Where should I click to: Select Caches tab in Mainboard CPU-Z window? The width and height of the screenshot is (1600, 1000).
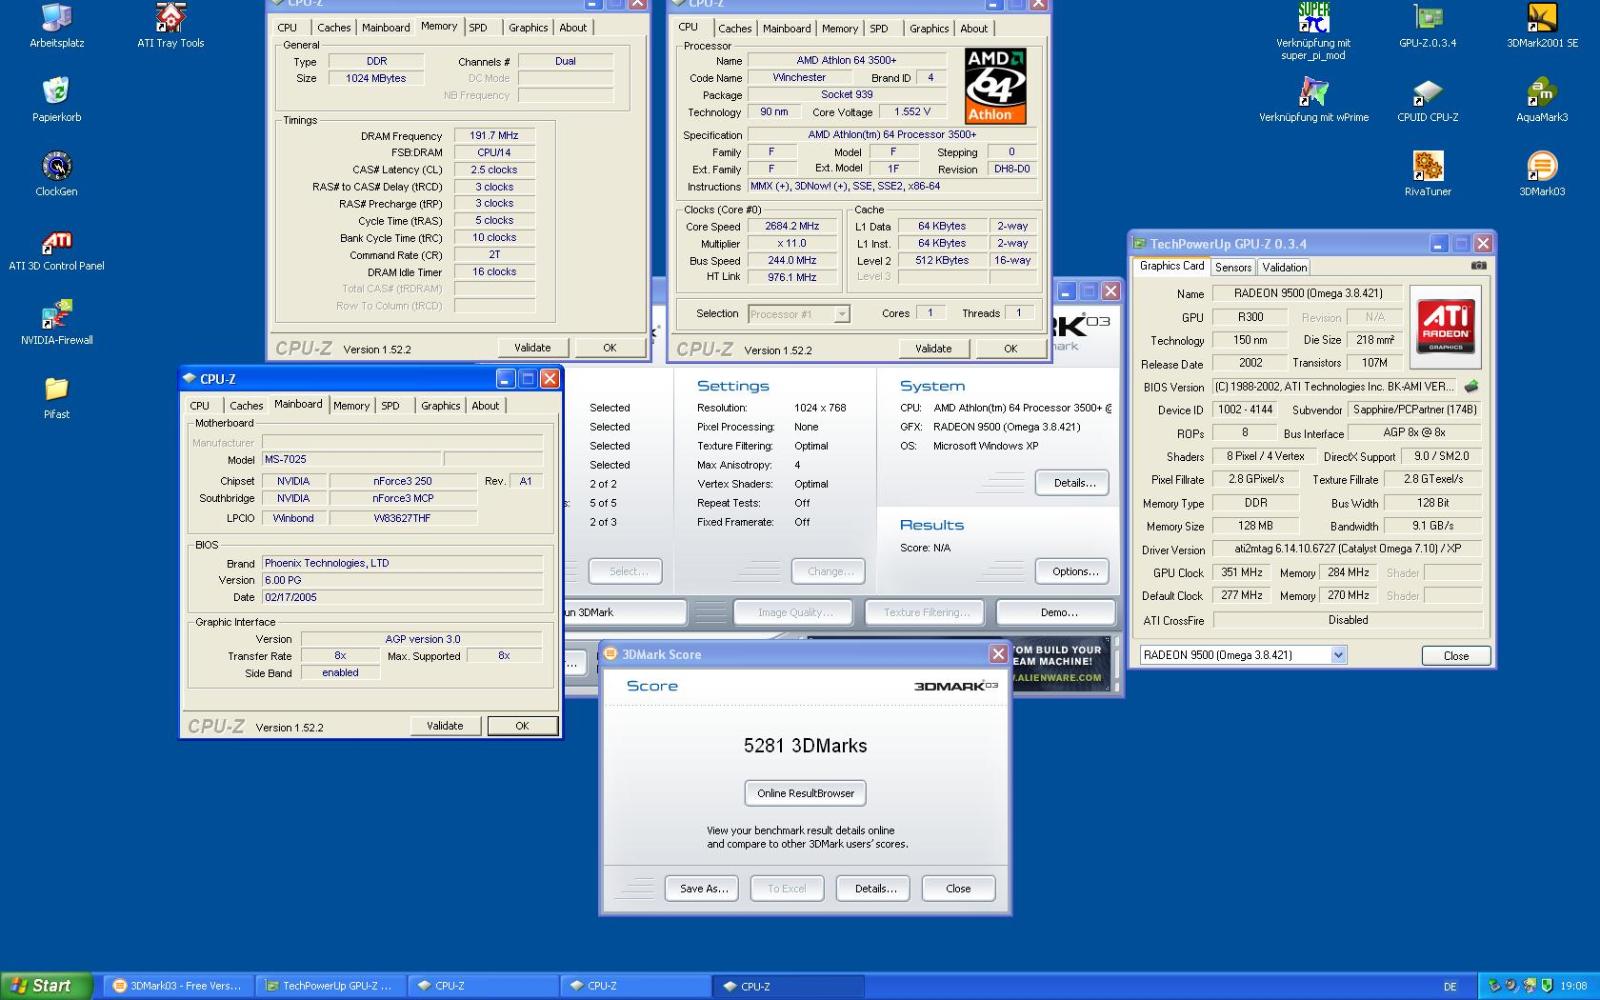click(246, 406)
